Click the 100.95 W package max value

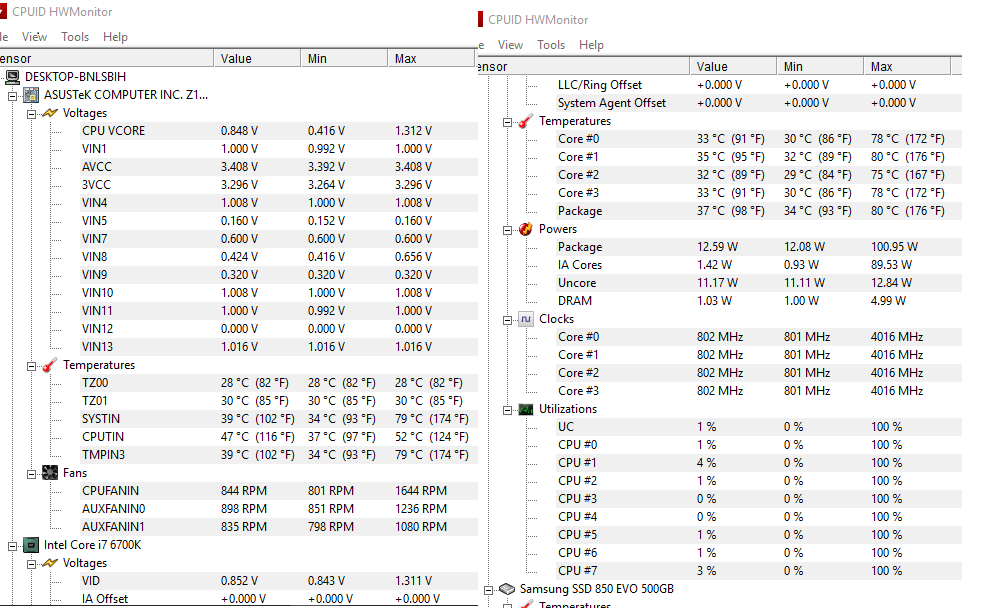[894, 247]
